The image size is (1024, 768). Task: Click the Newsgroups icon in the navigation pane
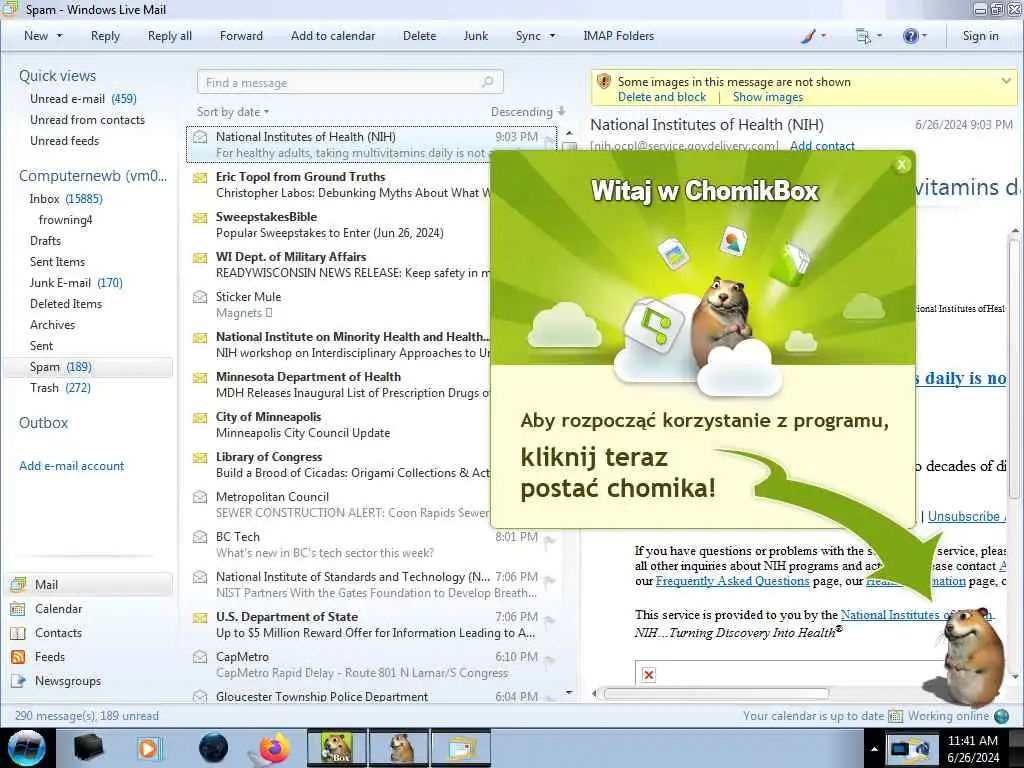18,681
